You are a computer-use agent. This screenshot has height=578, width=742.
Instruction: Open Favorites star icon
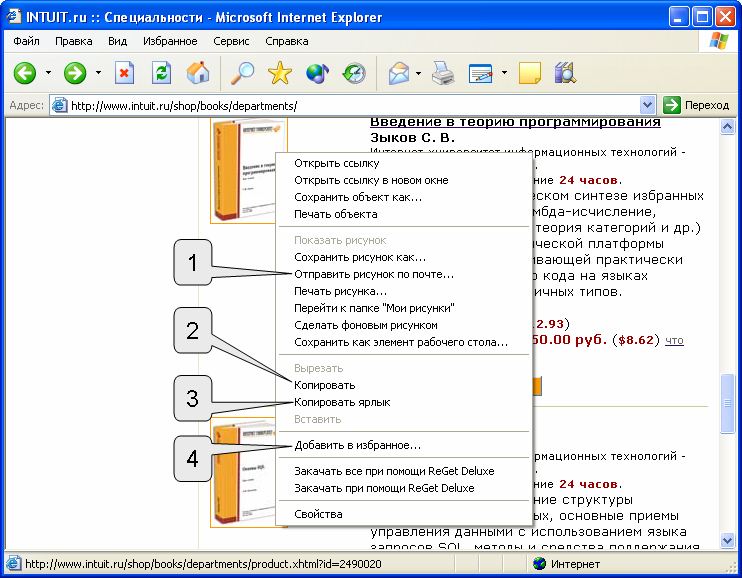click(280, 73)
